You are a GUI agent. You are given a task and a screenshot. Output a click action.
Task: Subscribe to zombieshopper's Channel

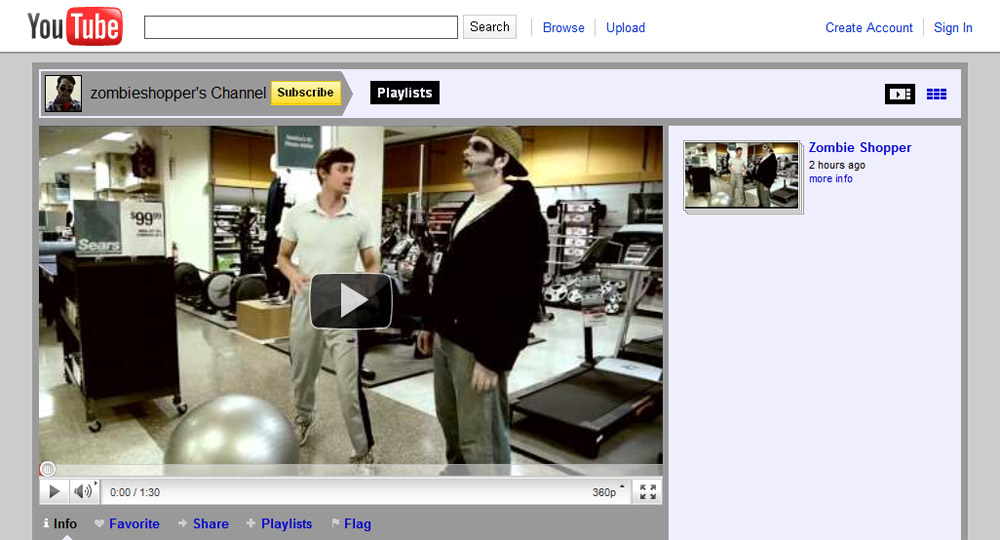305,92
